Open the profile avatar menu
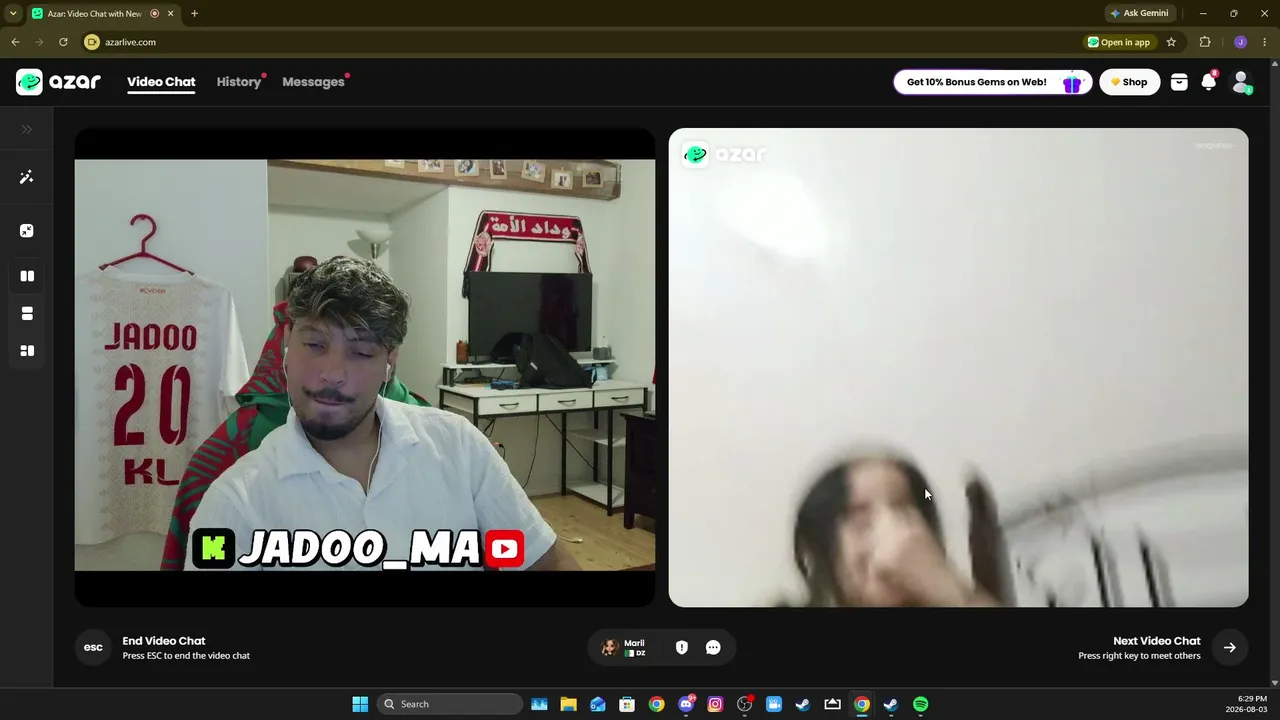 pyautogui.click(x=1241, y=82)
